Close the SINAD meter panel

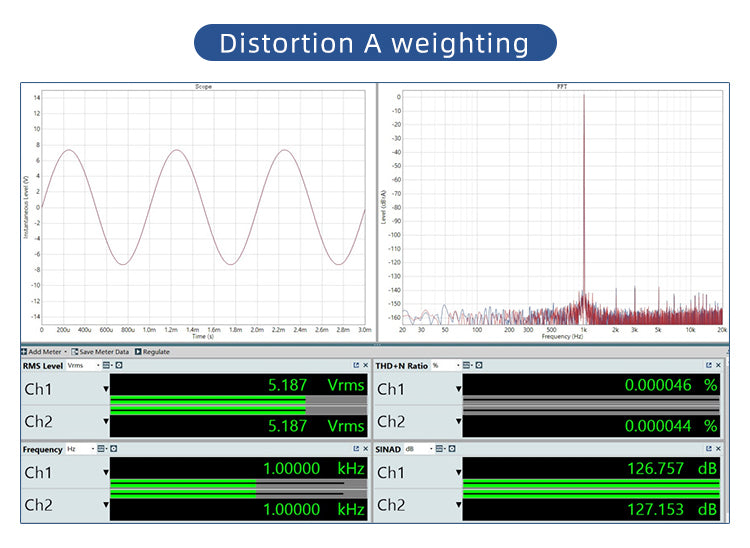[x=718, y=449]
